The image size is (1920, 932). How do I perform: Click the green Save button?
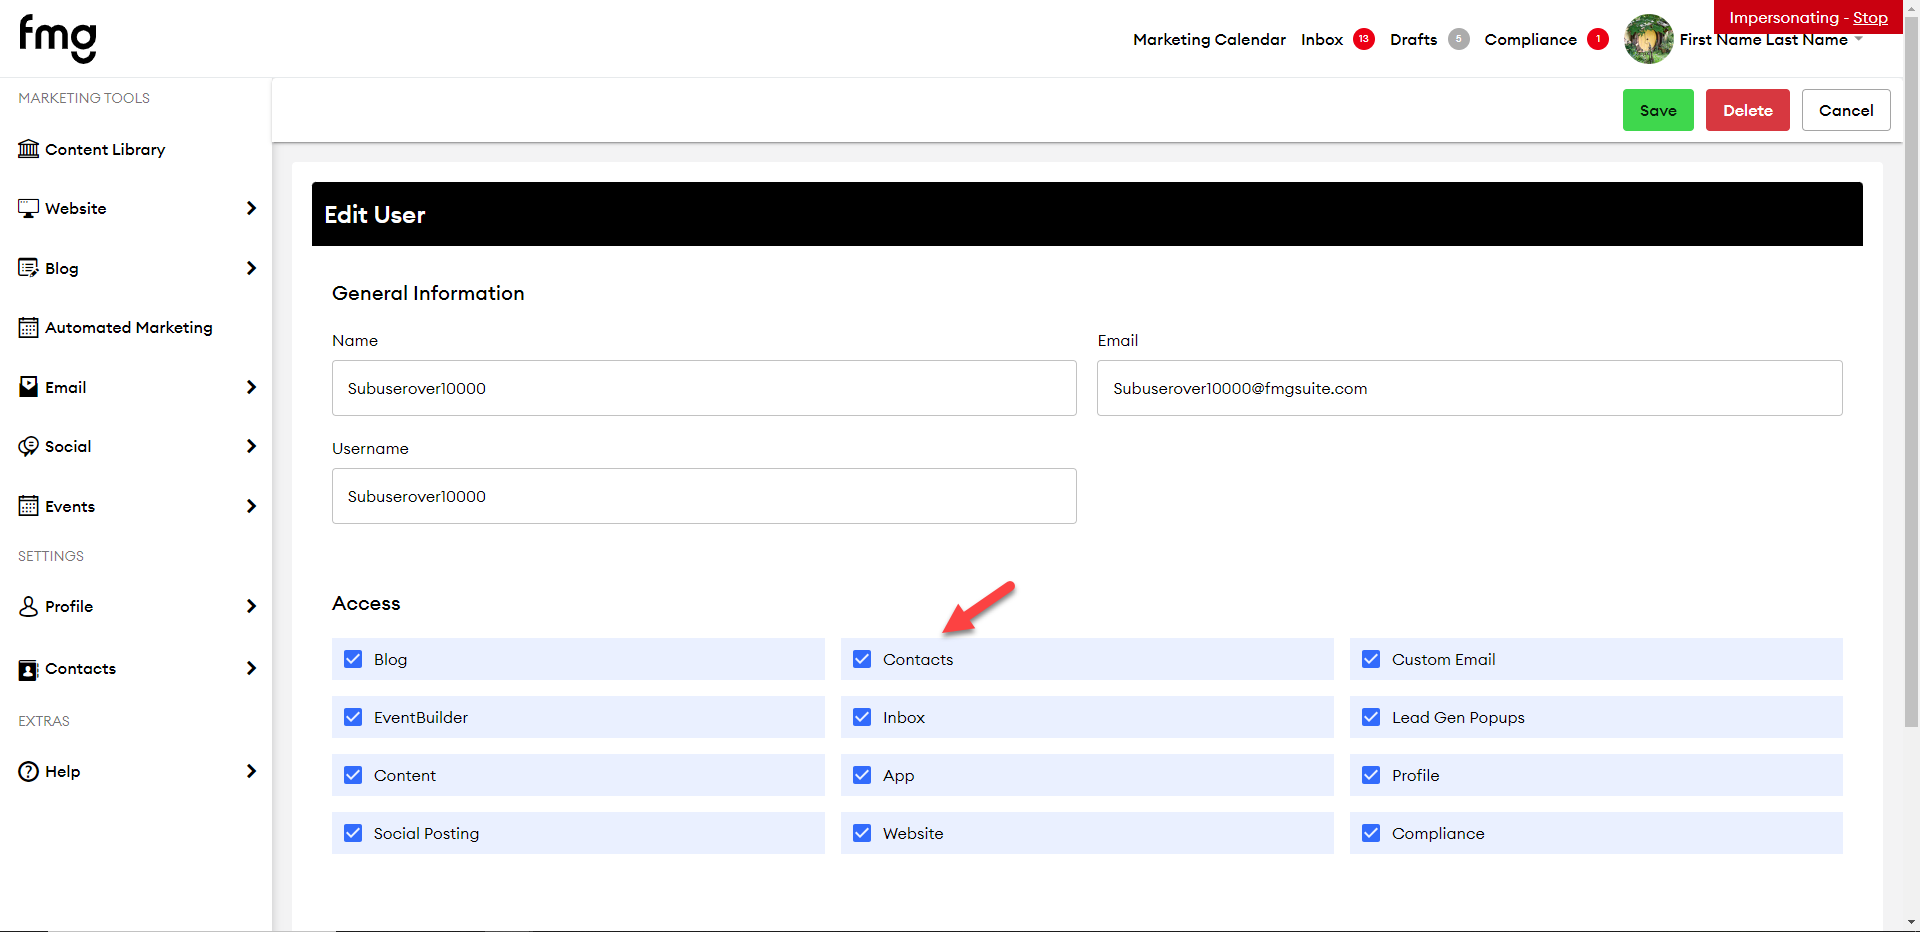[x=1658, y=110]
